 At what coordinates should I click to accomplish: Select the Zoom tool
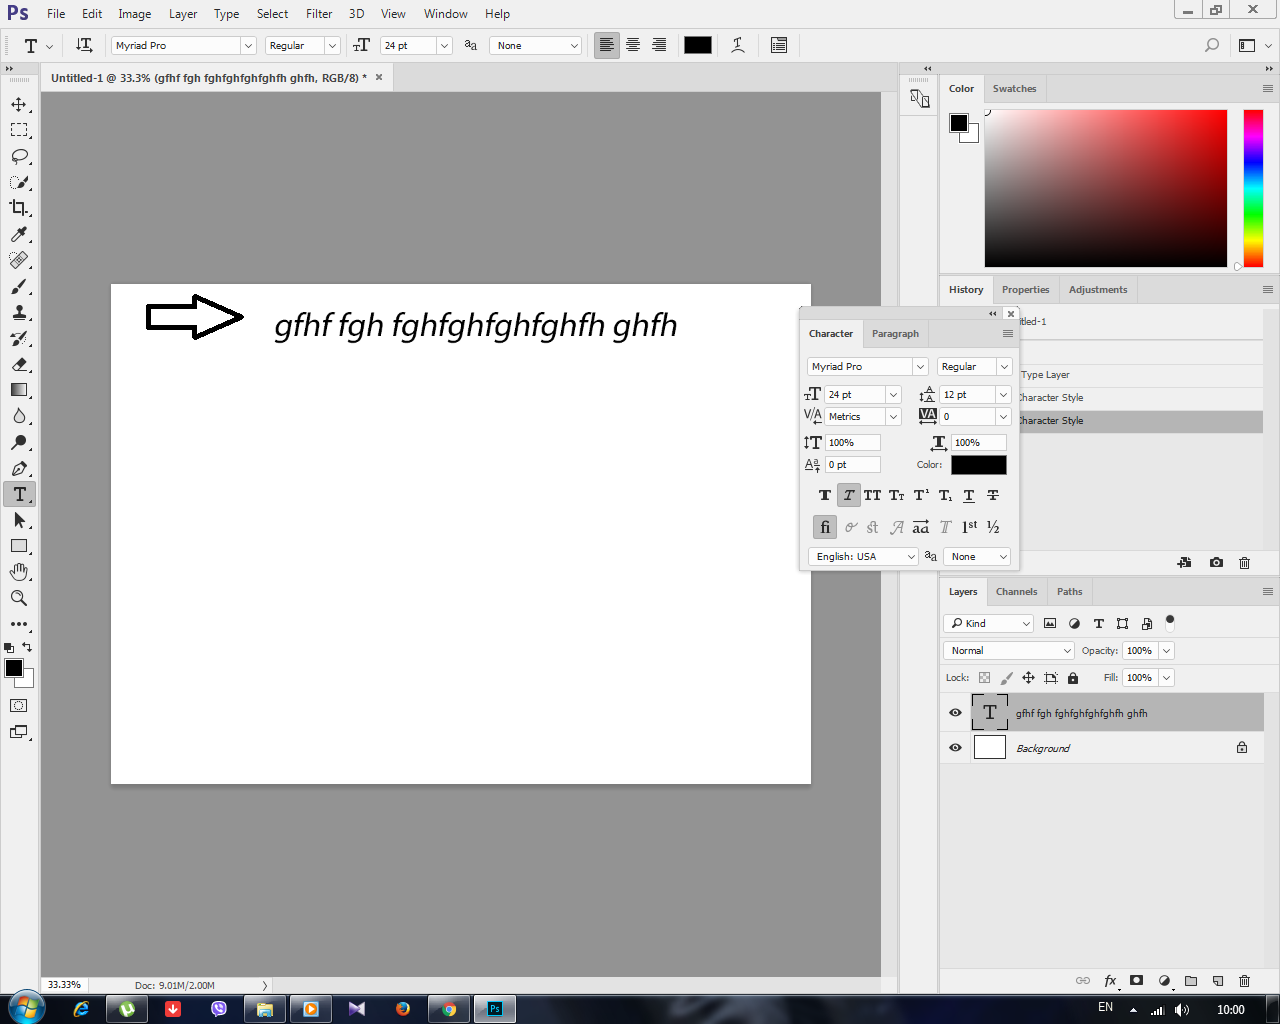[19, 598]
